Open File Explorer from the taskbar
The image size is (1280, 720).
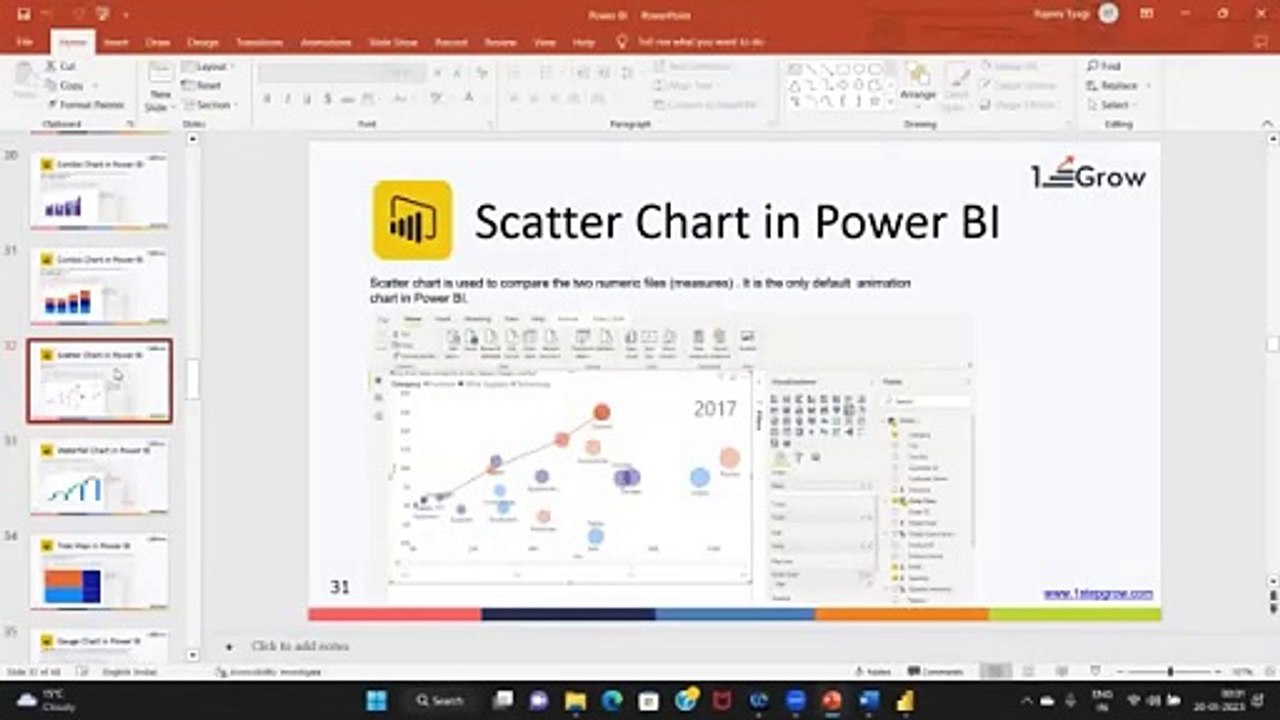(x=575, y=700)
